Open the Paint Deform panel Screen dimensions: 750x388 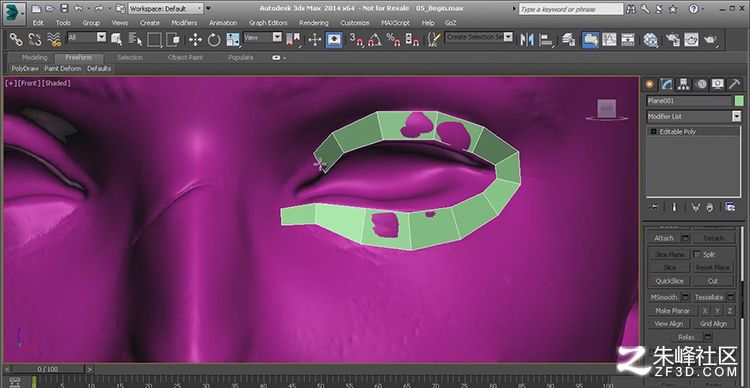tap(63, 68)
